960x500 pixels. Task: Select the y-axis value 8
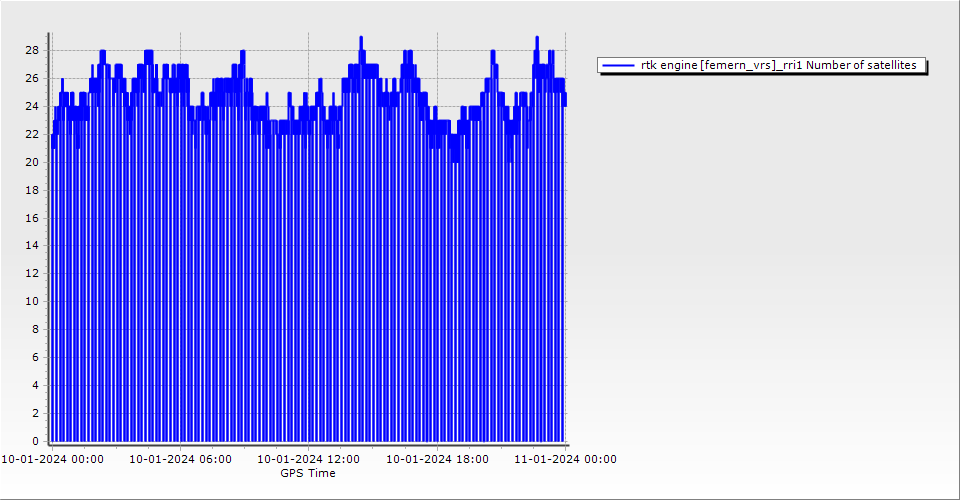click(x=35, y=329)
